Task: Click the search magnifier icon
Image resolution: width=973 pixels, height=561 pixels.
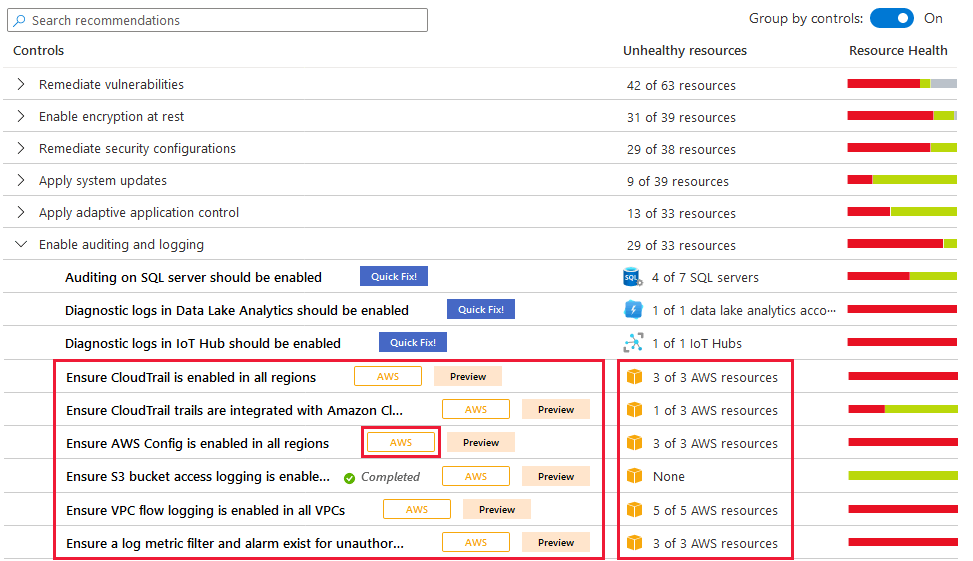Action: coord(19,20)
